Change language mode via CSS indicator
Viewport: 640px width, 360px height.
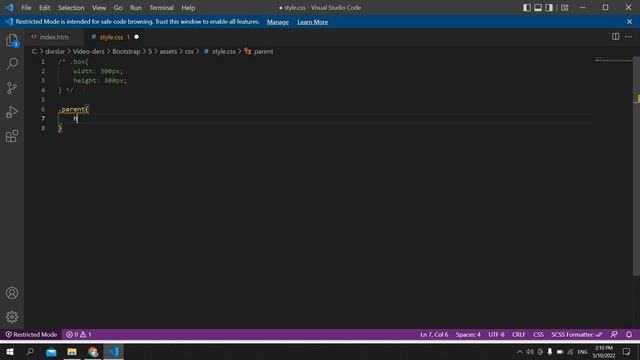(x=538, y=334)
